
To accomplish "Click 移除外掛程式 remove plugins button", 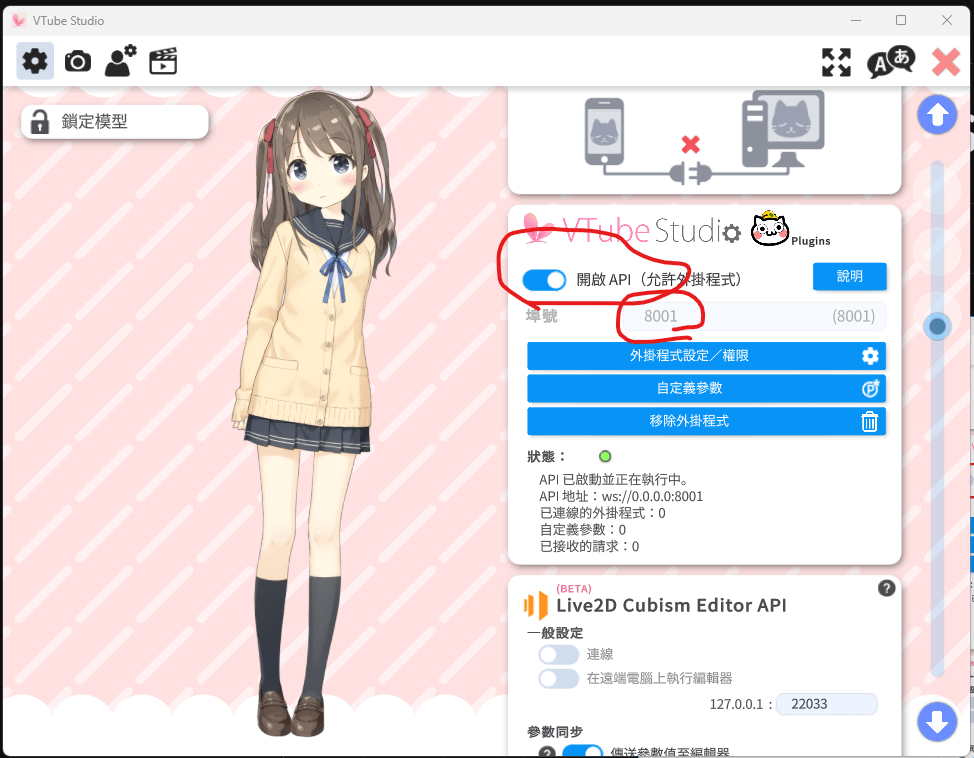I will coord(706,421).
